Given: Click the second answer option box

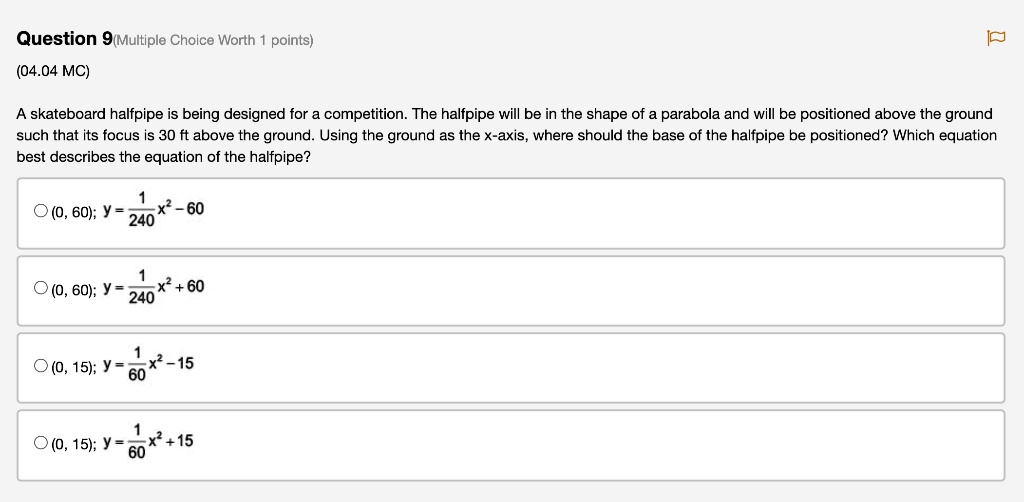Looking at the screenshot, I should click(x=511, y=291).
